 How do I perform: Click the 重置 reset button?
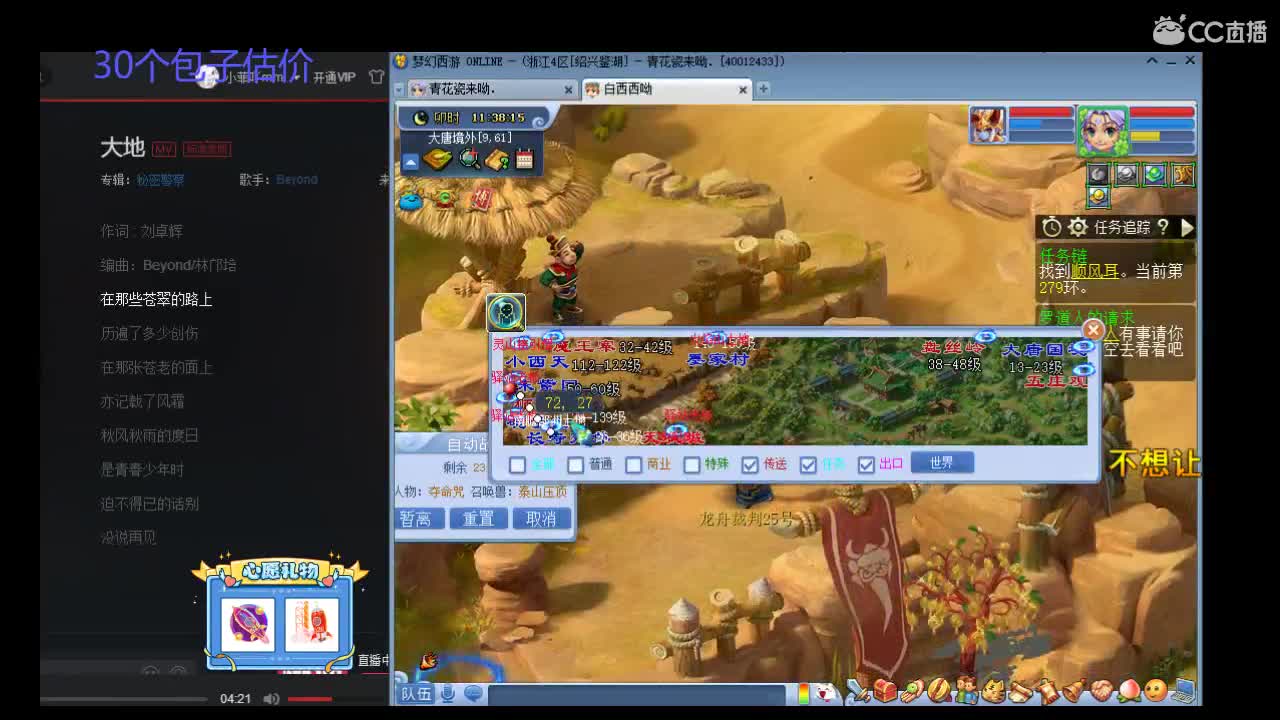[478, 519]
